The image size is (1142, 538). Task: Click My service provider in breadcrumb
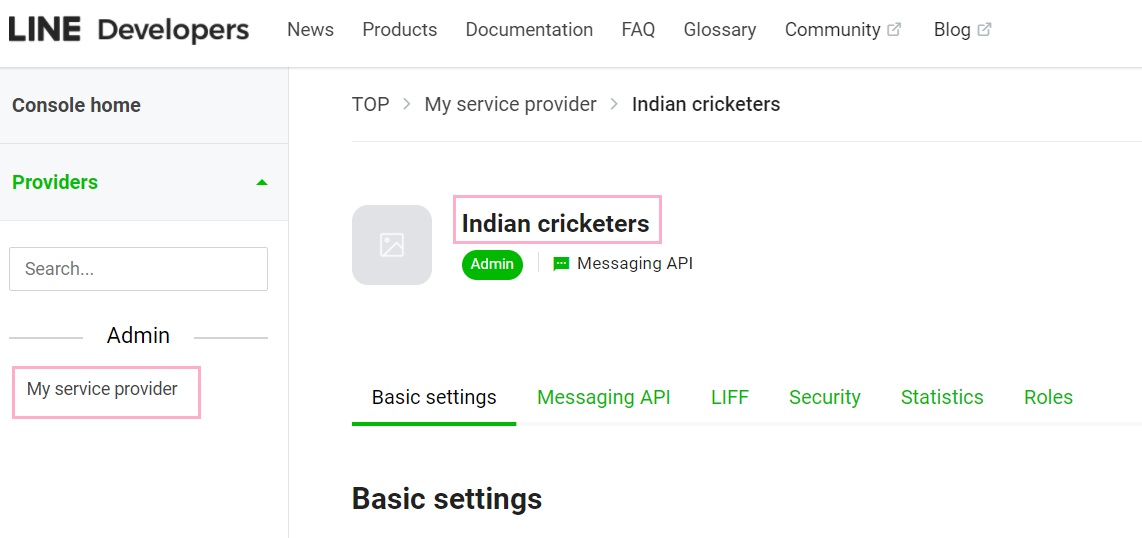pyautogui.click(x=511, y=104)
